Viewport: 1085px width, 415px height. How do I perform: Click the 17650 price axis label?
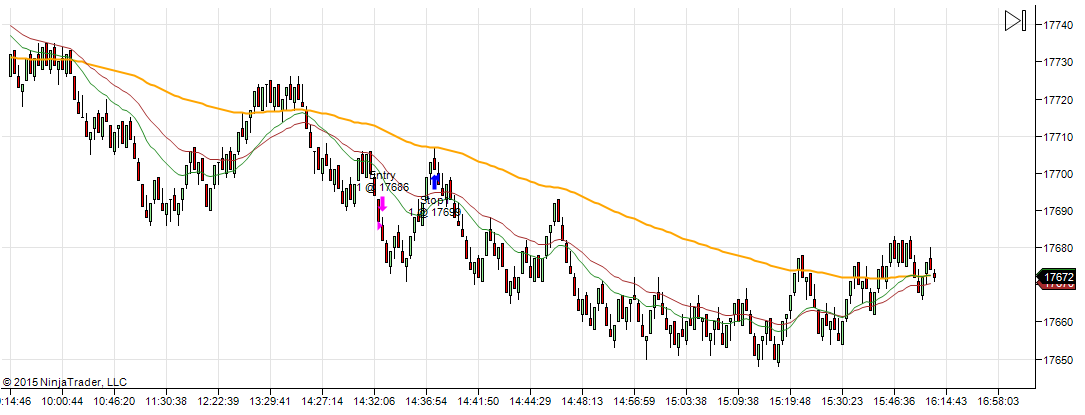(1058, 360)
